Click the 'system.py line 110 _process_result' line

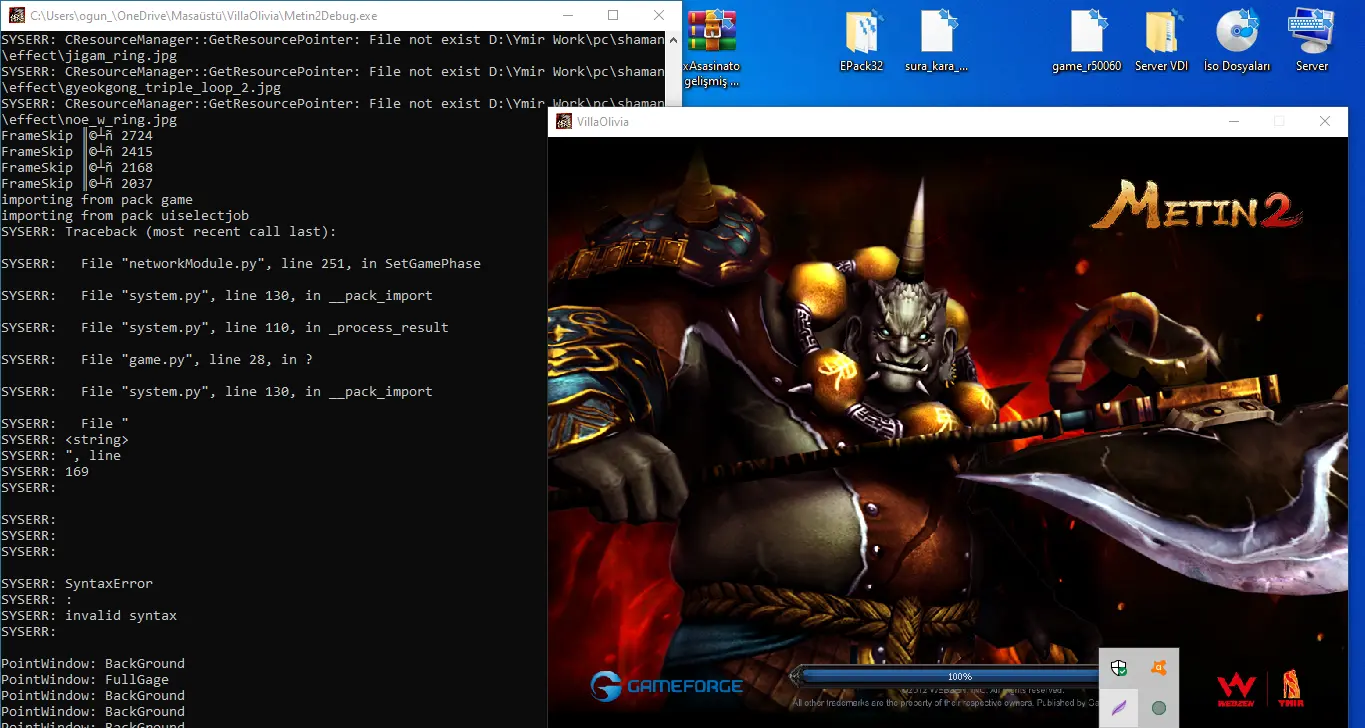tap(225, 328)
